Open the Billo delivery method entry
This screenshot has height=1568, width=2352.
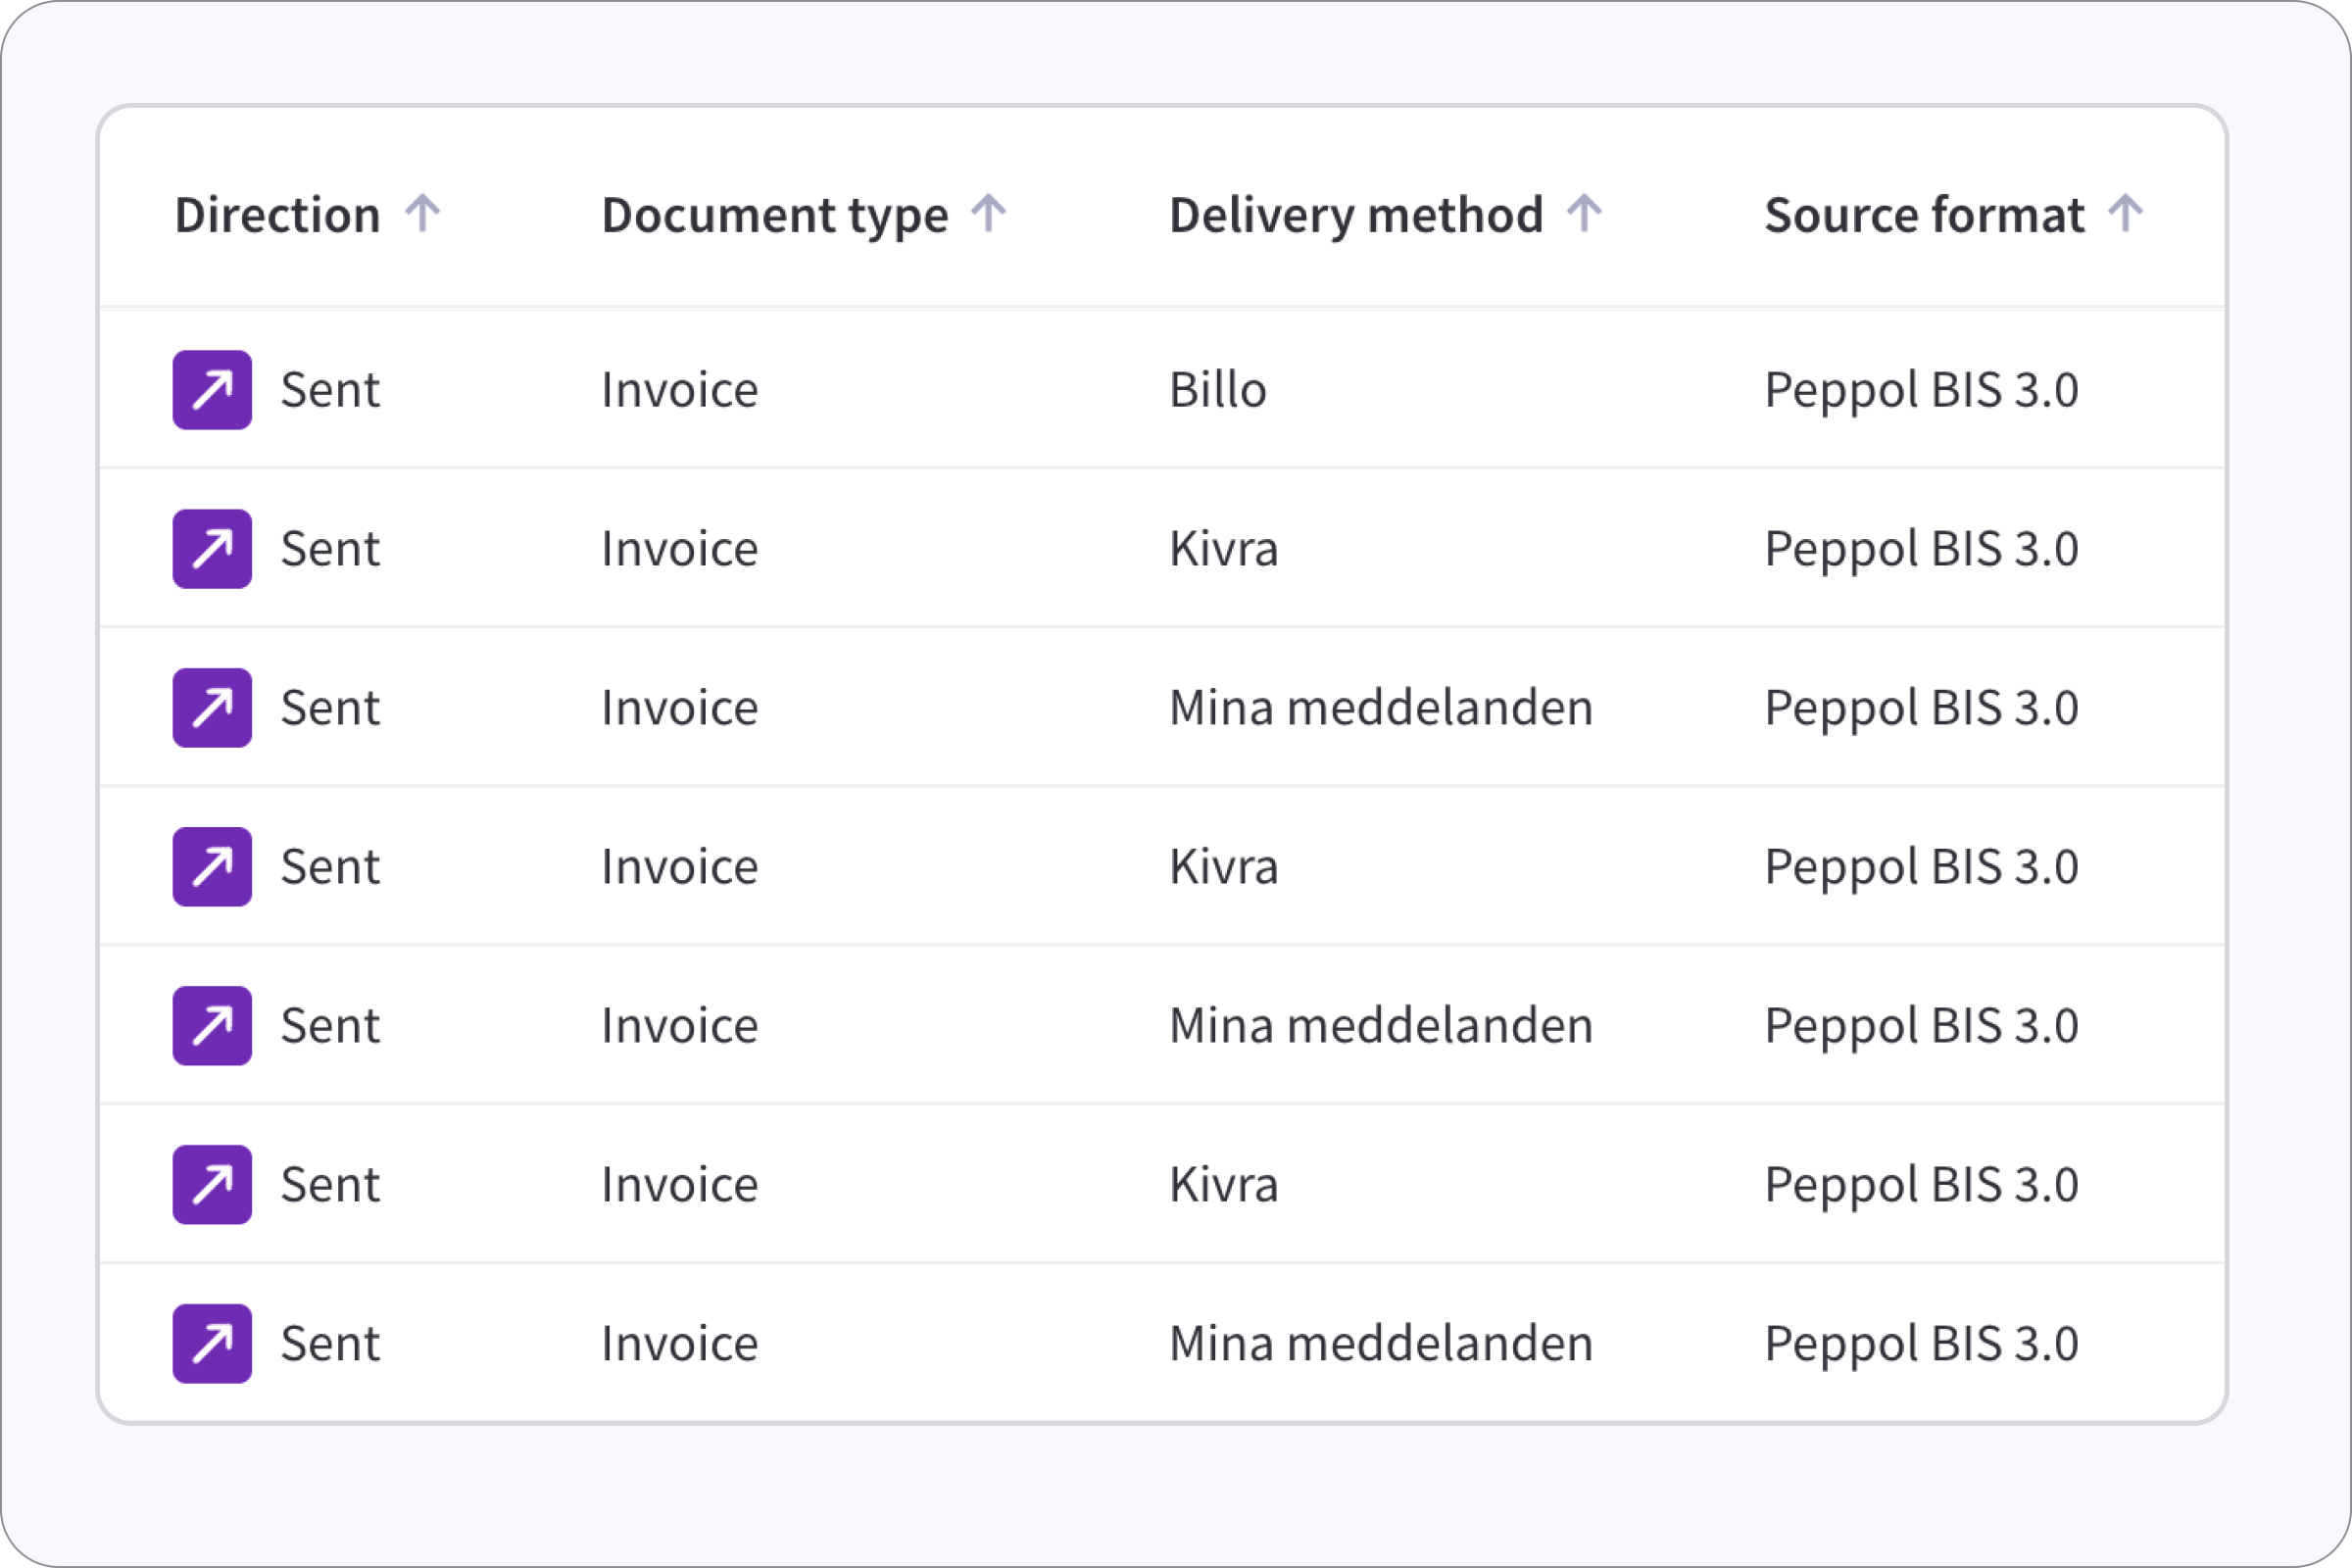pyautogui.click(x=1218, y=390)
